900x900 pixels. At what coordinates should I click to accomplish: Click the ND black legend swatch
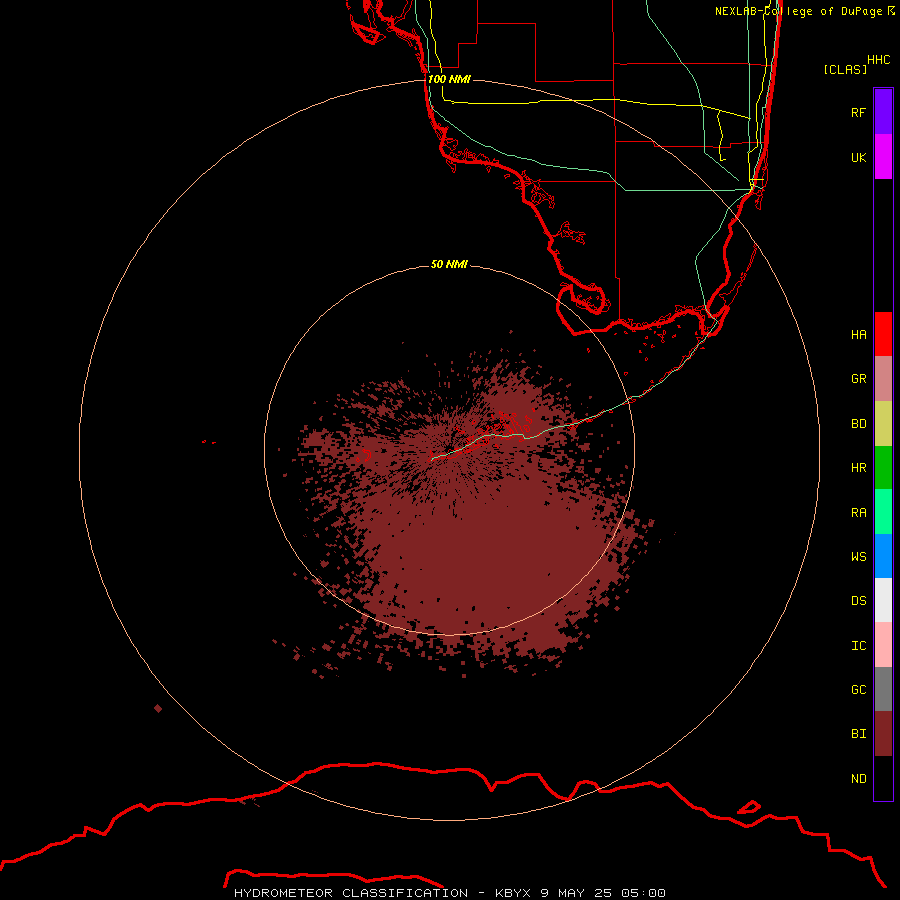(x=883, y=778)
